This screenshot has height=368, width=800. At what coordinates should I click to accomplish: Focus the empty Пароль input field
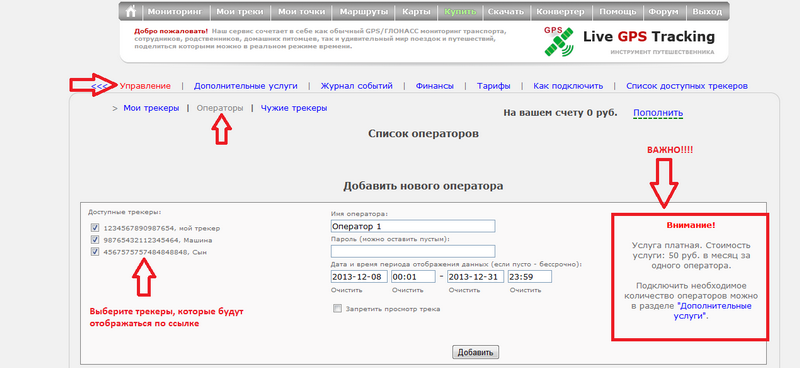pos(413,251)
